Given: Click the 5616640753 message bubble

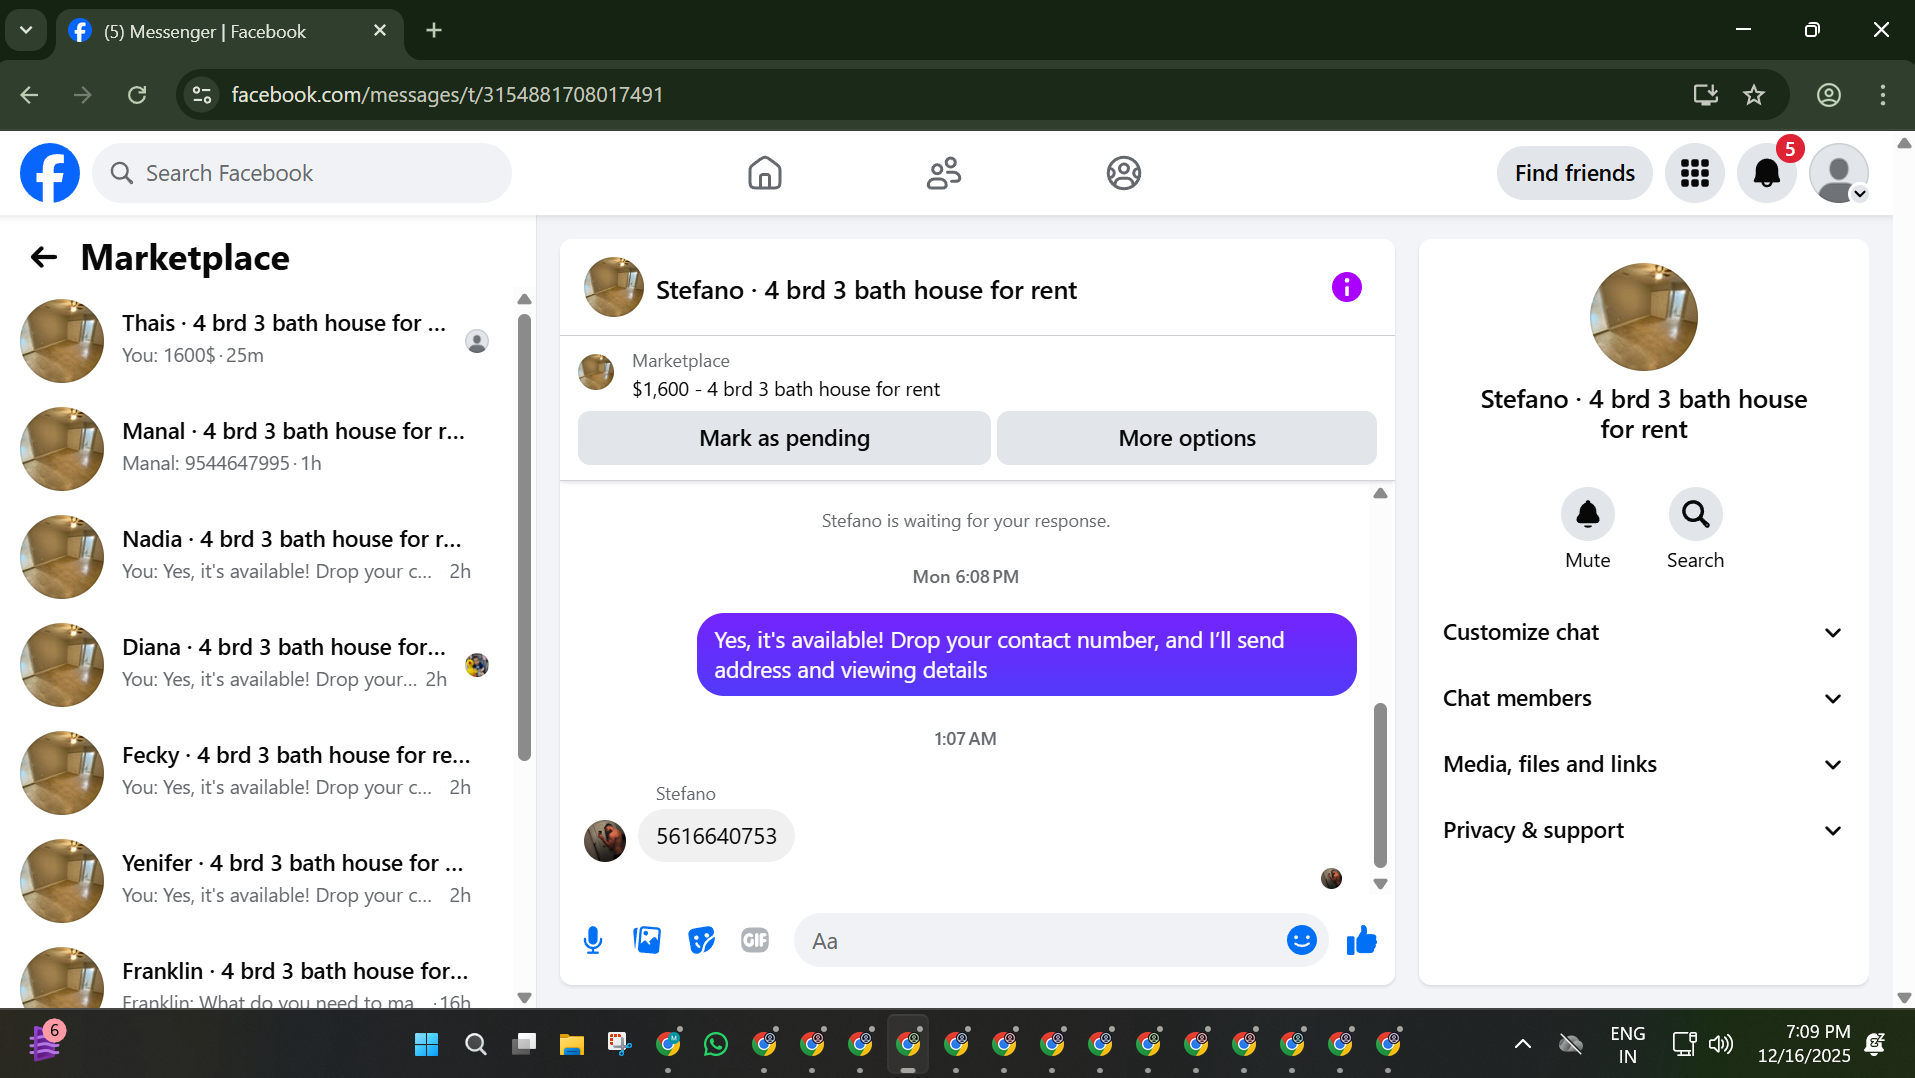Looking at the screenshot, I should pyautogui.click(x=716, y=836).
